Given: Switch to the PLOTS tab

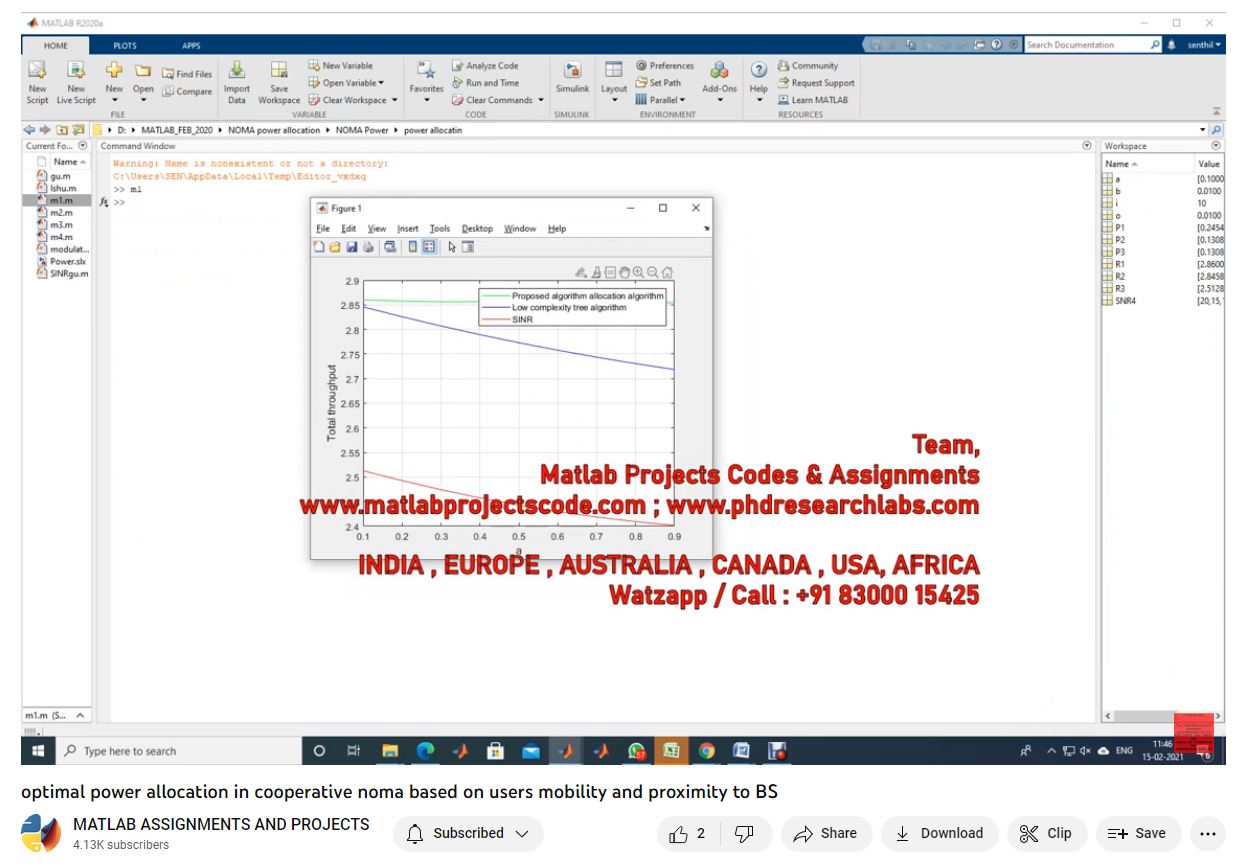Looking at the screenshot, I should 125,45.
